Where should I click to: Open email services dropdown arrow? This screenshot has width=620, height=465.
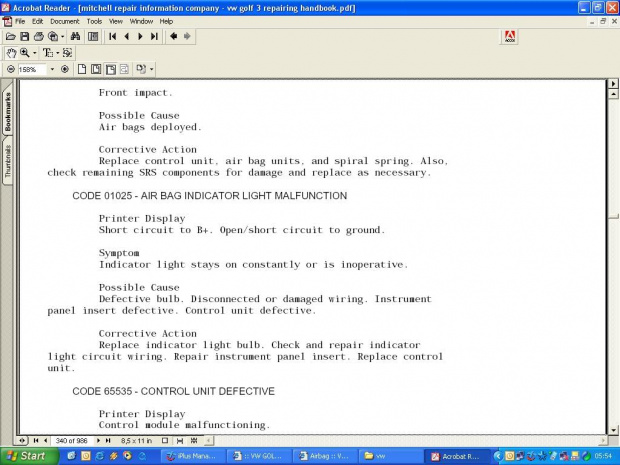tap(62, 37)
